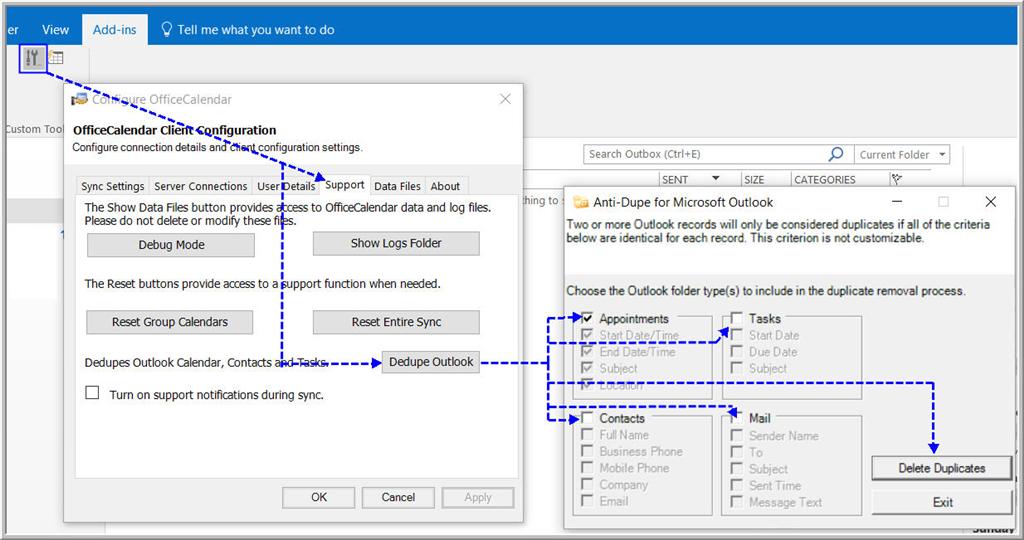This screenshot has width=1024, height=540.
Task: Open the Data Files tab
Action: (x=397, y=186)
